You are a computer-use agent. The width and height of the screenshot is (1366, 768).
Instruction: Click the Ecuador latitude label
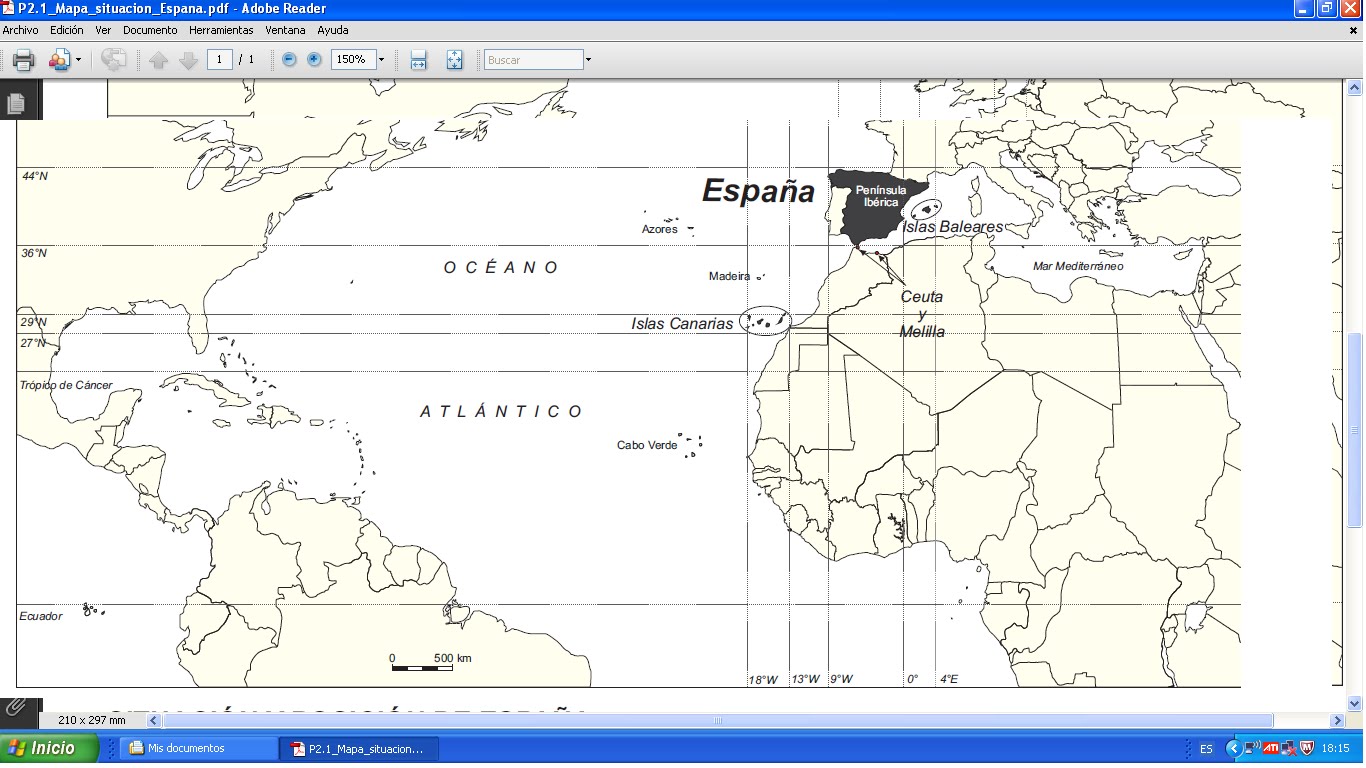[x=41, y=616]
